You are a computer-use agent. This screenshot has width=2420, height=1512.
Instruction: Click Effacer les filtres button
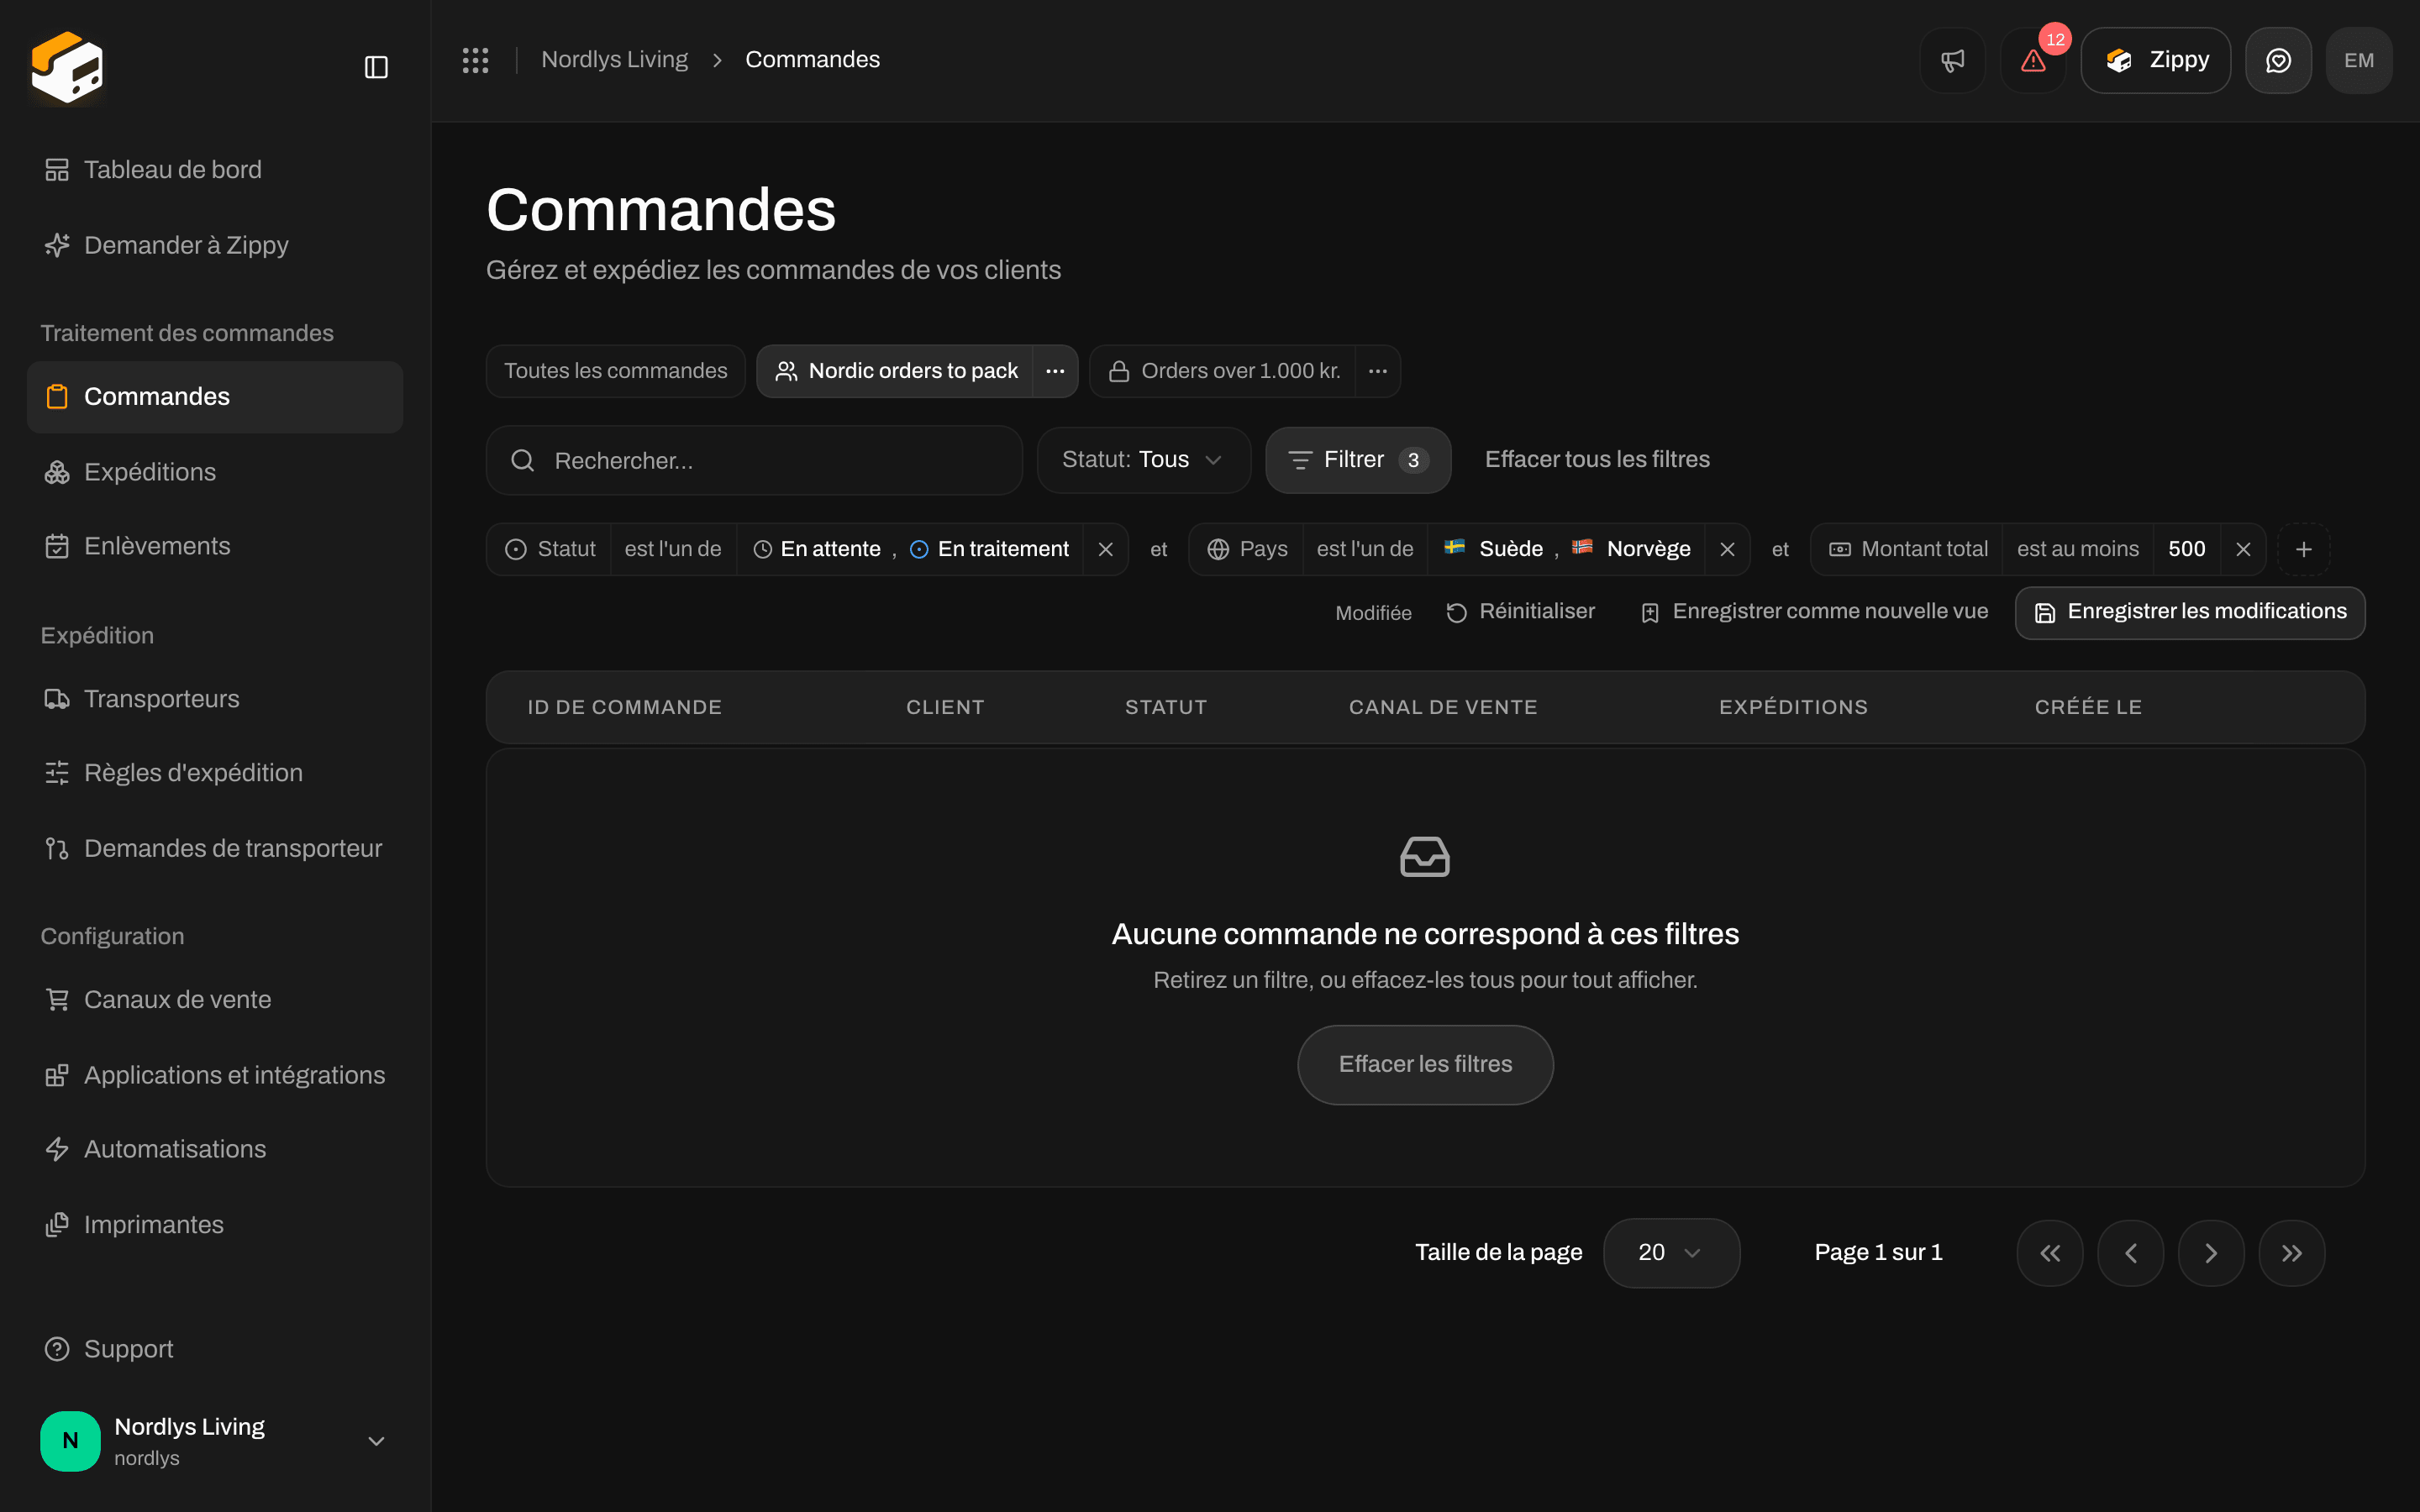click(1425, 1064)
